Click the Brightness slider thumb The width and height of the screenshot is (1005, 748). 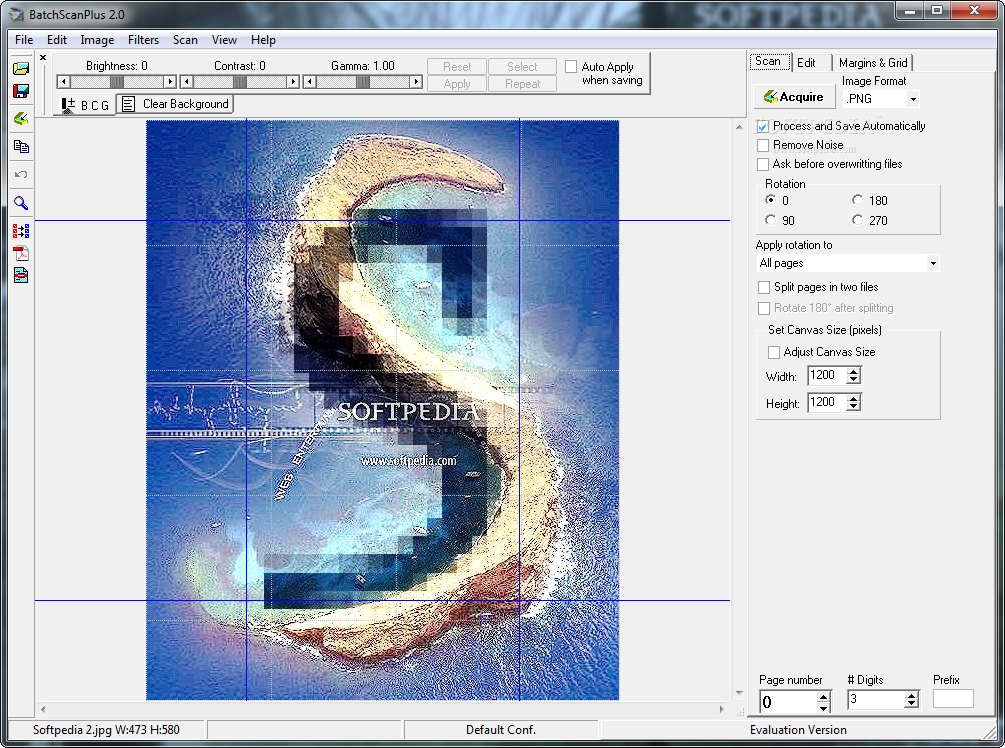pos(117,82)
